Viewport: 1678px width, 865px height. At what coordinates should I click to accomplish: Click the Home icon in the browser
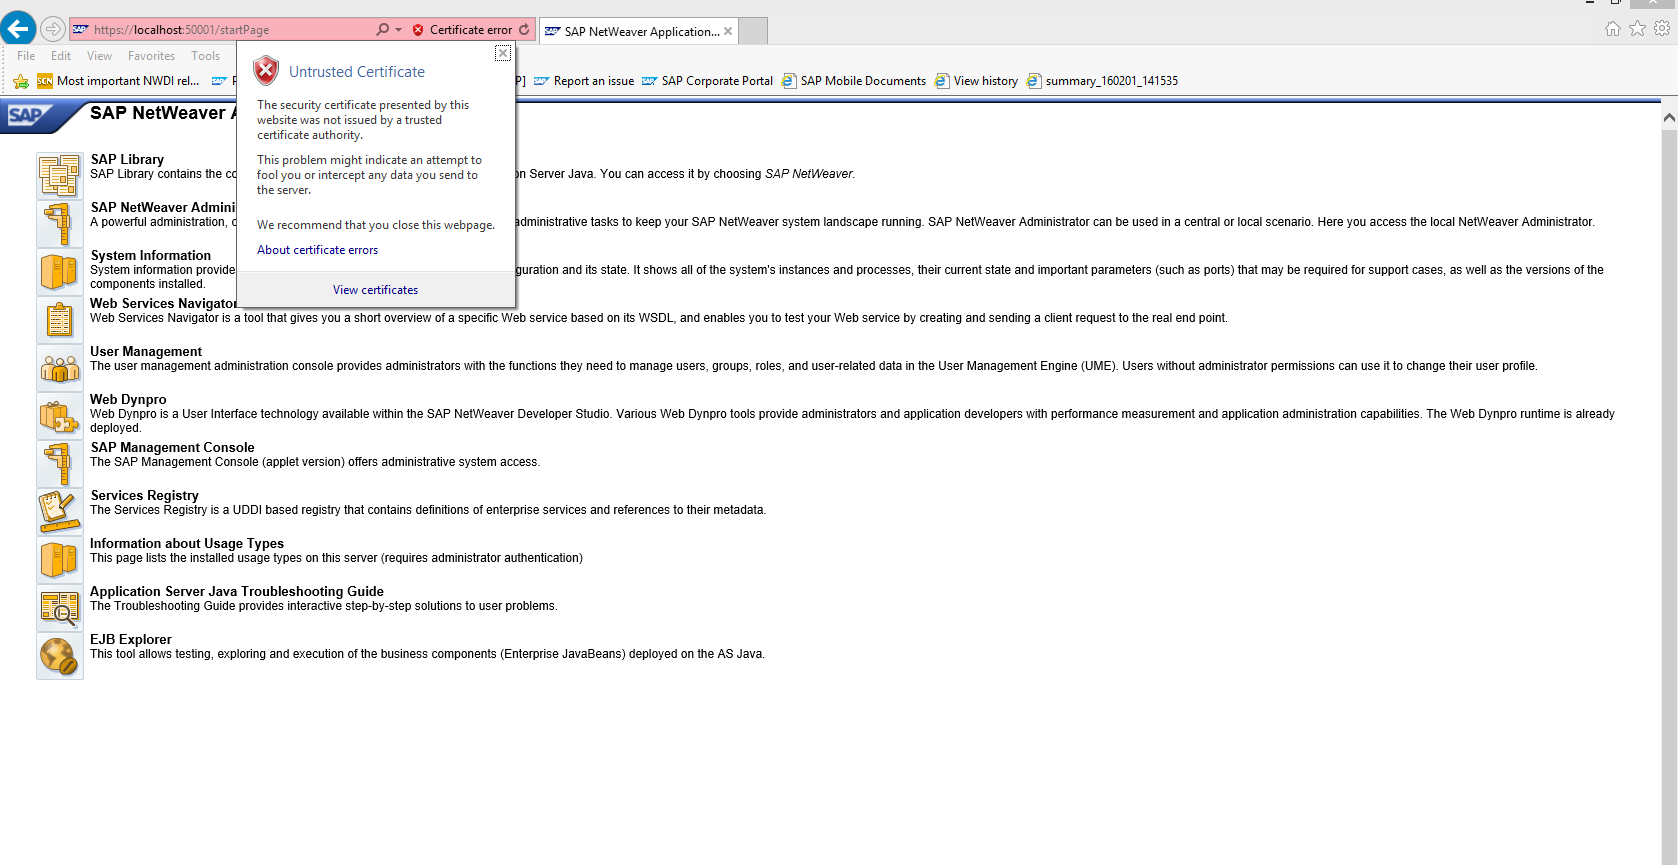click(x=1612, y=29)
